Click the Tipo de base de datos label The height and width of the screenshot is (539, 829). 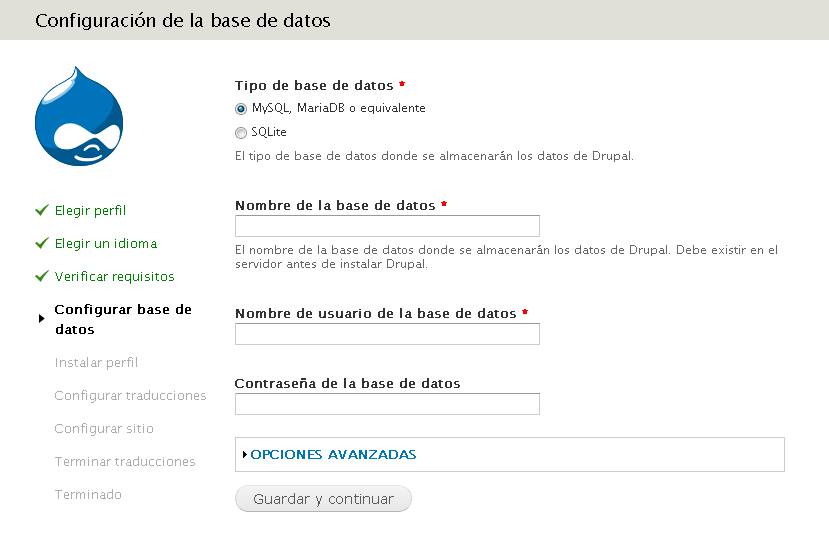tap(314, 86)
